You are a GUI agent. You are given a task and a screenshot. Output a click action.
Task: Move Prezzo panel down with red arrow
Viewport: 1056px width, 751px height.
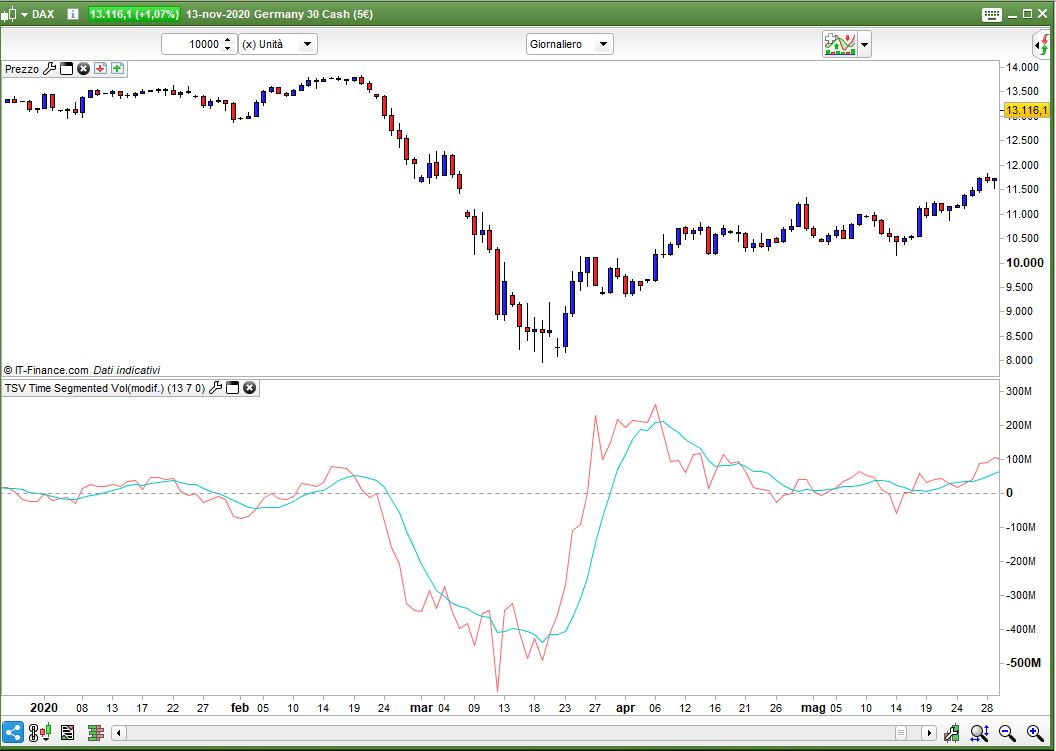(x=101, y=69)
